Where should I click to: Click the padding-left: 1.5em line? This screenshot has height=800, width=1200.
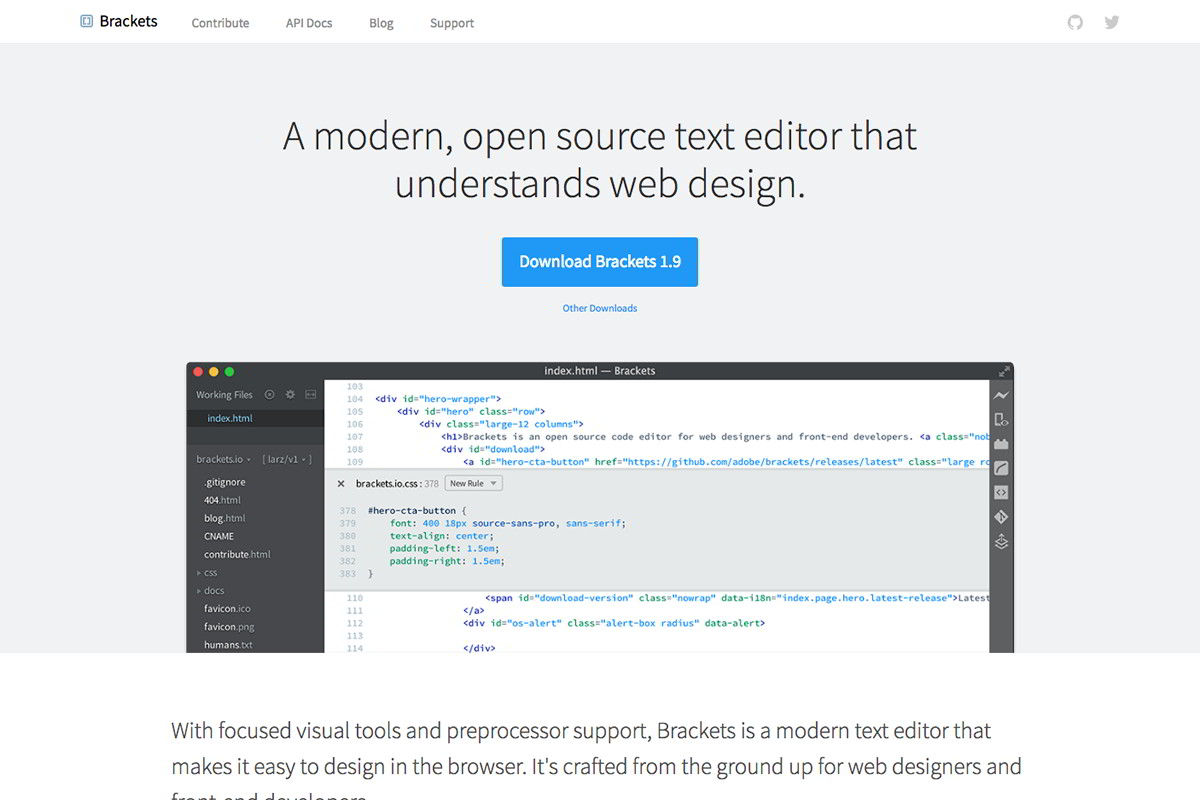444,549
